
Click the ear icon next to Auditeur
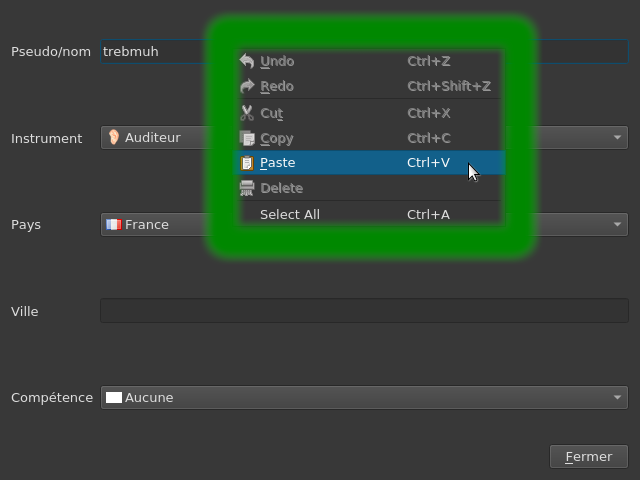tap(114, 137)
